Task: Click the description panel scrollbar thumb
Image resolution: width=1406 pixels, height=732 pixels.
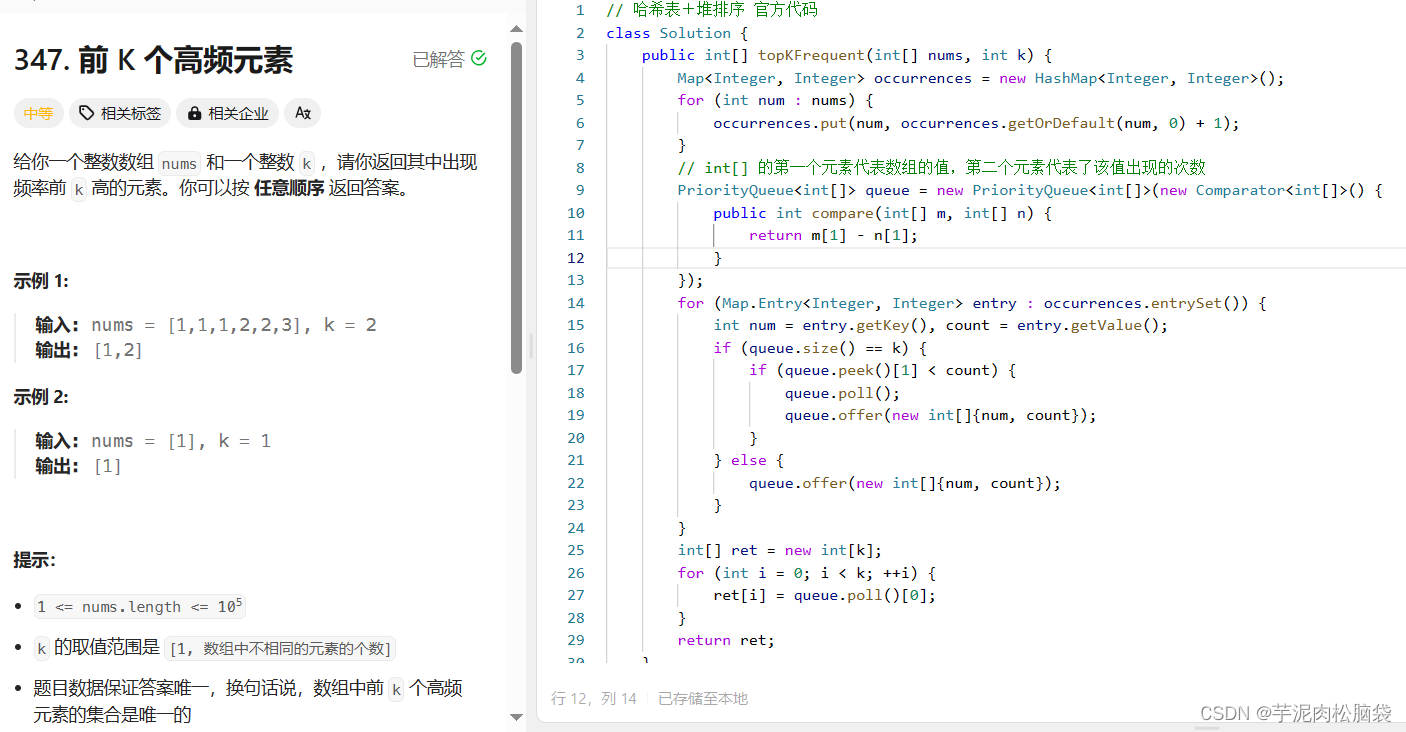Action: point(517,208)
